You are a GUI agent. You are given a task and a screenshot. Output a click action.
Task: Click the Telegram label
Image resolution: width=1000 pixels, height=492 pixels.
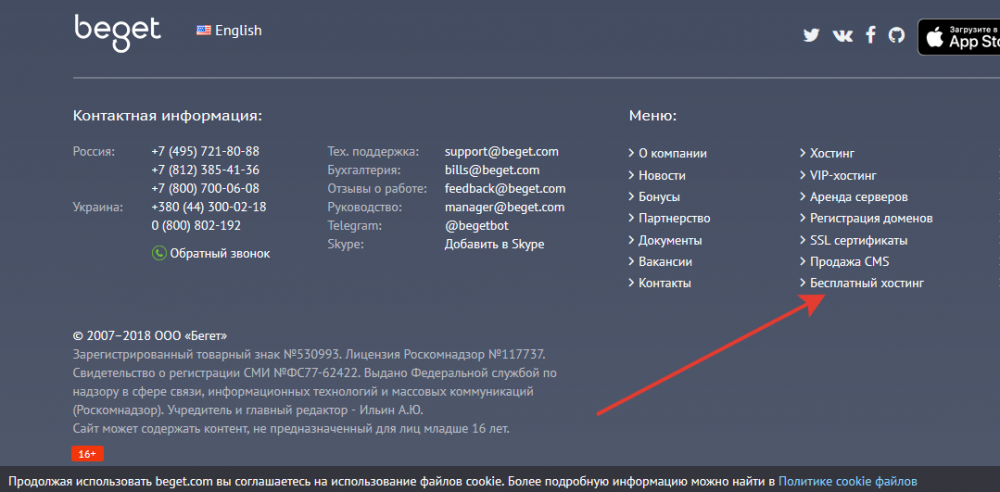355,226
